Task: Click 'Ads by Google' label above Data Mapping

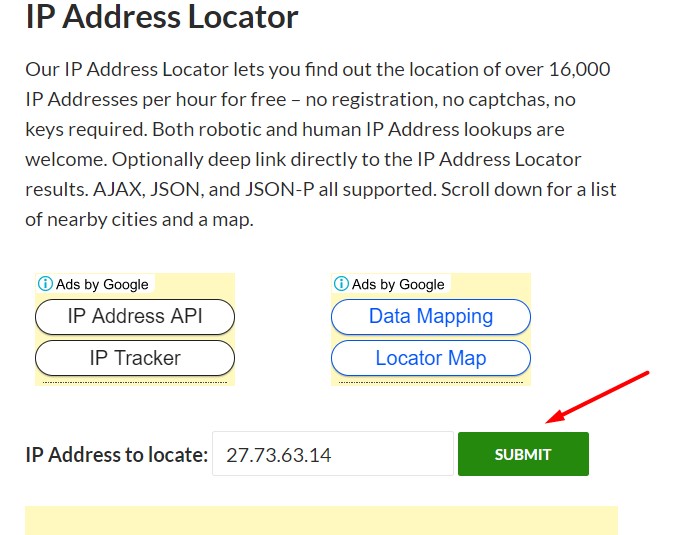Action: [398, 284]
